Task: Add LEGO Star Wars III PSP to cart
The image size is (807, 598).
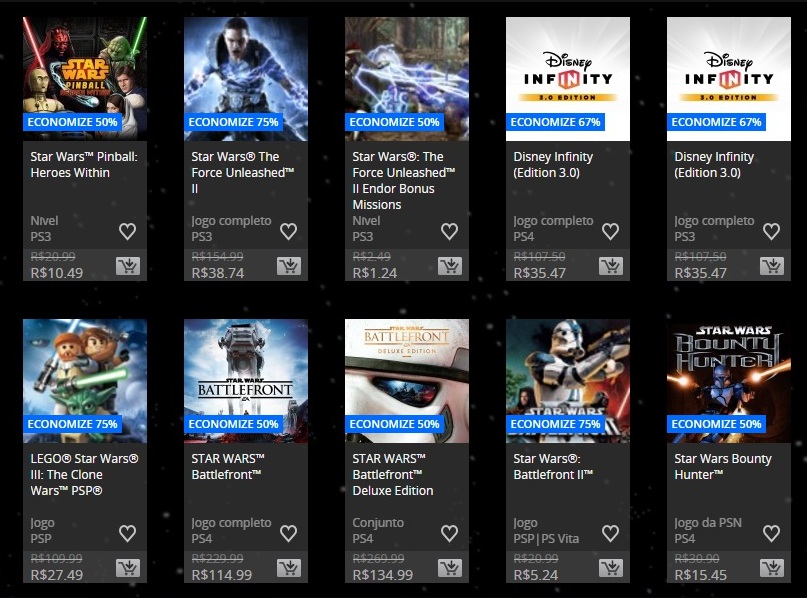Action: [x=128, y=568]
